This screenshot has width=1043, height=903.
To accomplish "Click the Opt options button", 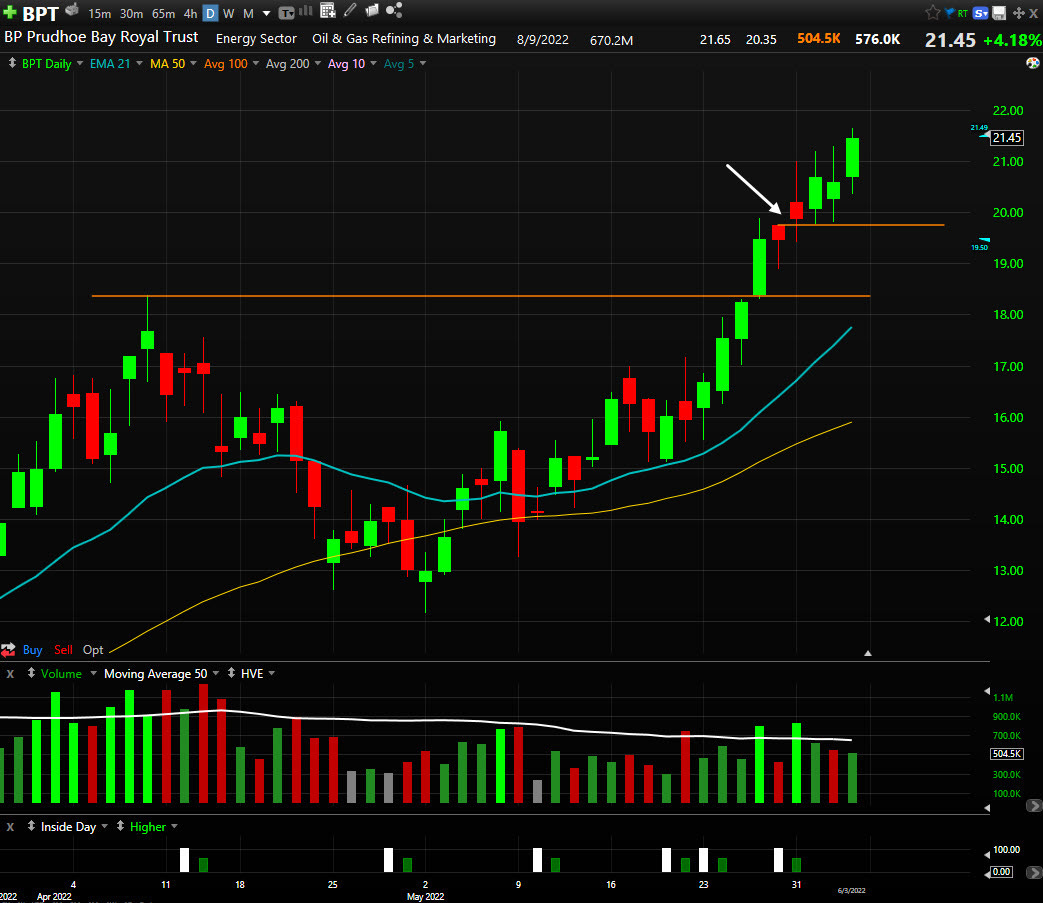I will point(93,650).
